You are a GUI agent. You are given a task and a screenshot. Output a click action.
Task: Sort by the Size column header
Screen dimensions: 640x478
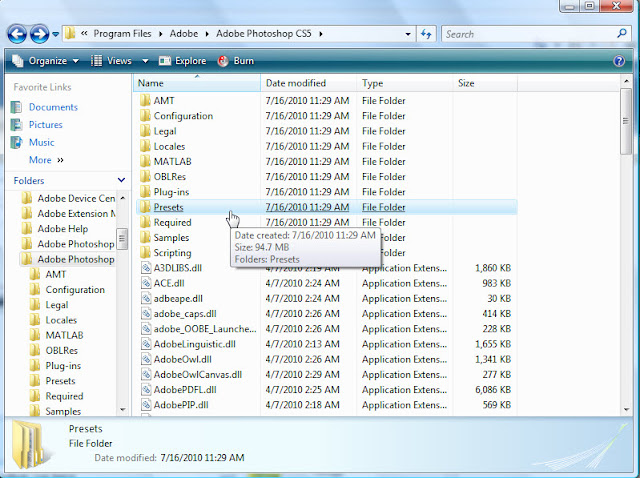pyautogui.click(x=485, y=83)
